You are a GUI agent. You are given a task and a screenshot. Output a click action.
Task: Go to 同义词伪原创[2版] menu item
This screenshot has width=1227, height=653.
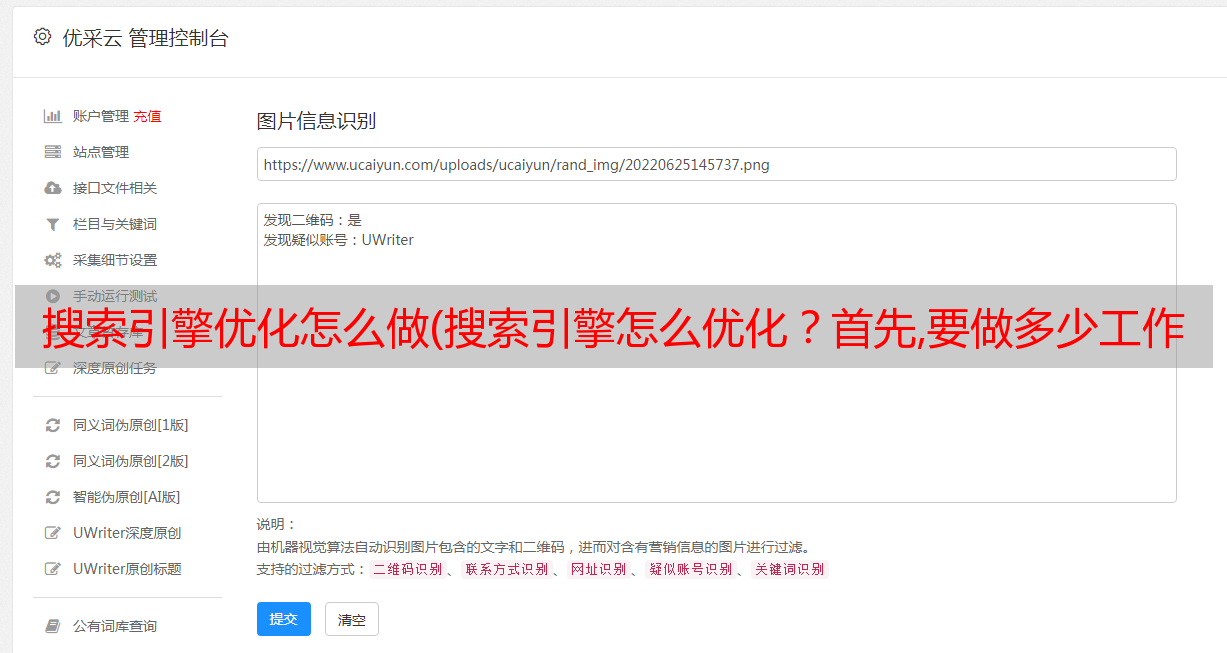[130, 461]
